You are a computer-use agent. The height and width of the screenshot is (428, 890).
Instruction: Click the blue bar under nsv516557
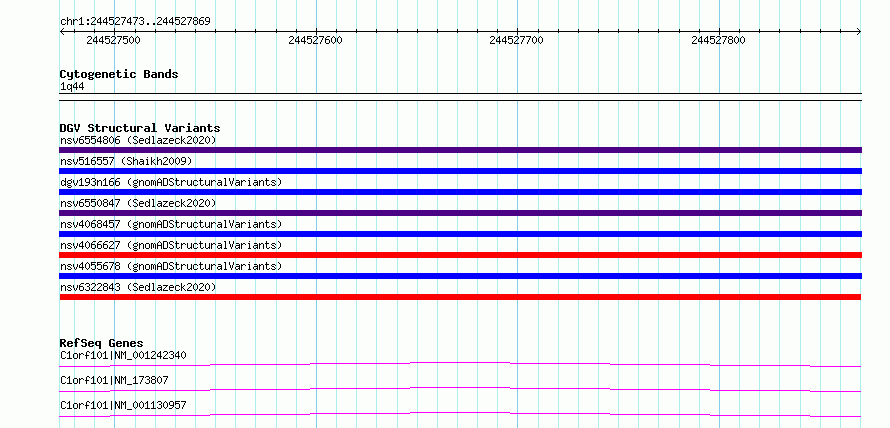coord(460,171)
